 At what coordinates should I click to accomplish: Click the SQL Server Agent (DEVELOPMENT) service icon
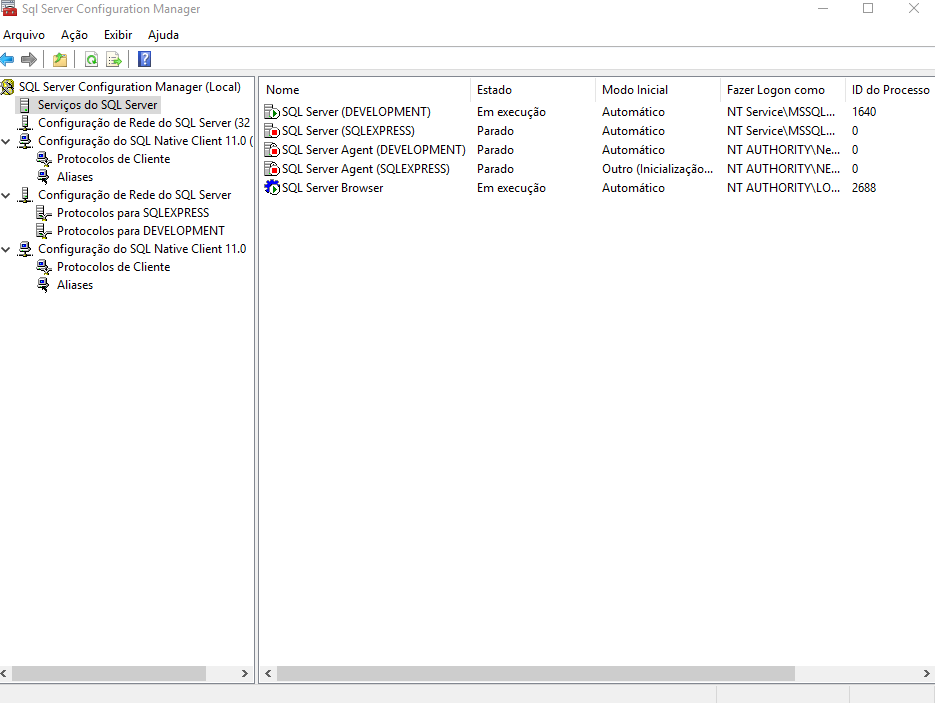point(272,150)
